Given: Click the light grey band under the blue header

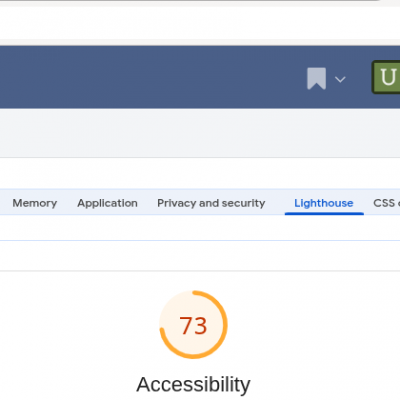Looking at the screenshot, I should 200,133.
